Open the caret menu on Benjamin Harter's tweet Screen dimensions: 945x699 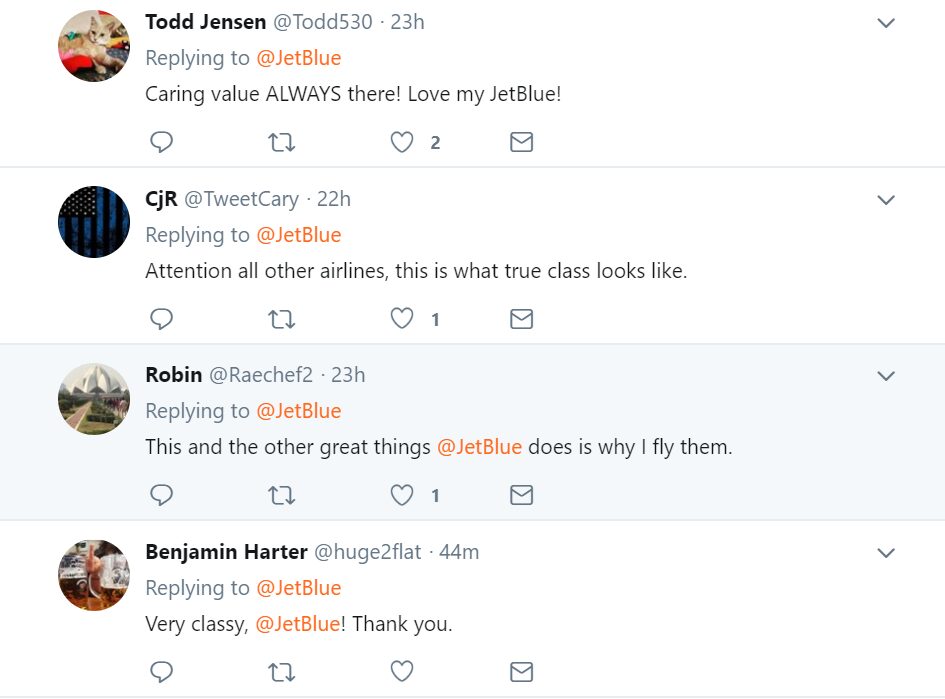pos(886,552)
